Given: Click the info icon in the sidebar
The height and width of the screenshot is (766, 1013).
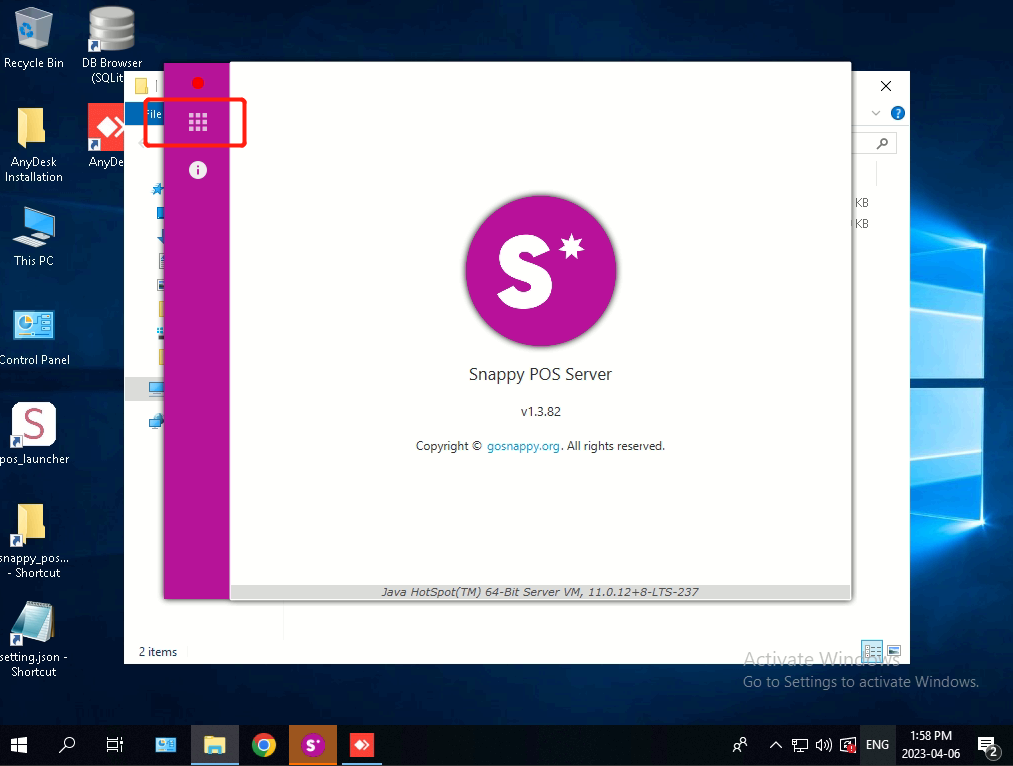Looking at the screenshot, I should pyautogui.click(x=198, y=170).
